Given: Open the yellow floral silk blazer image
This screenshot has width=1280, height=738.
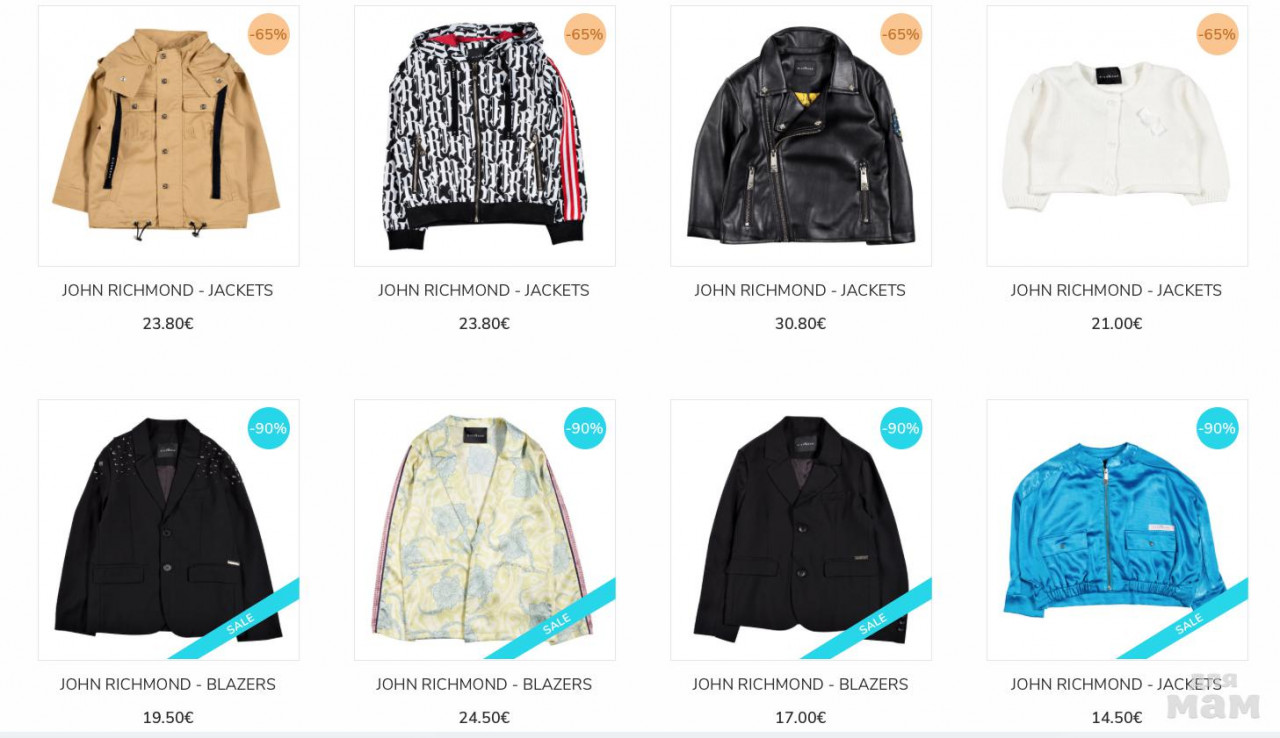Looking at the screenshot, I should [x=485, y=530].
